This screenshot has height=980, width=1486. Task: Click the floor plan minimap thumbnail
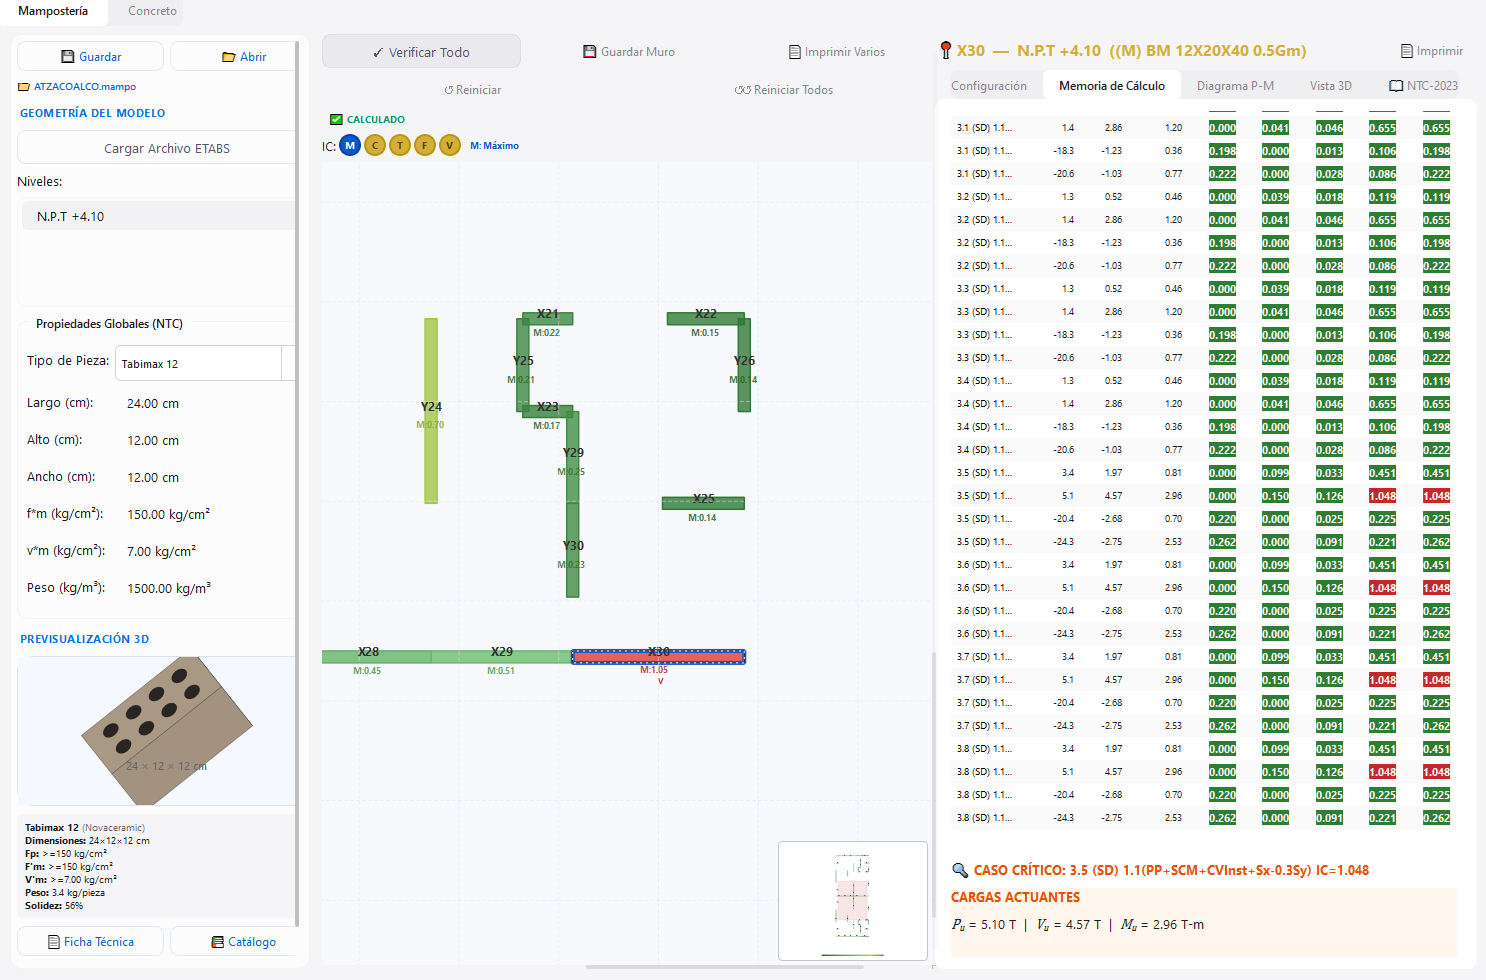coord(853,900)
